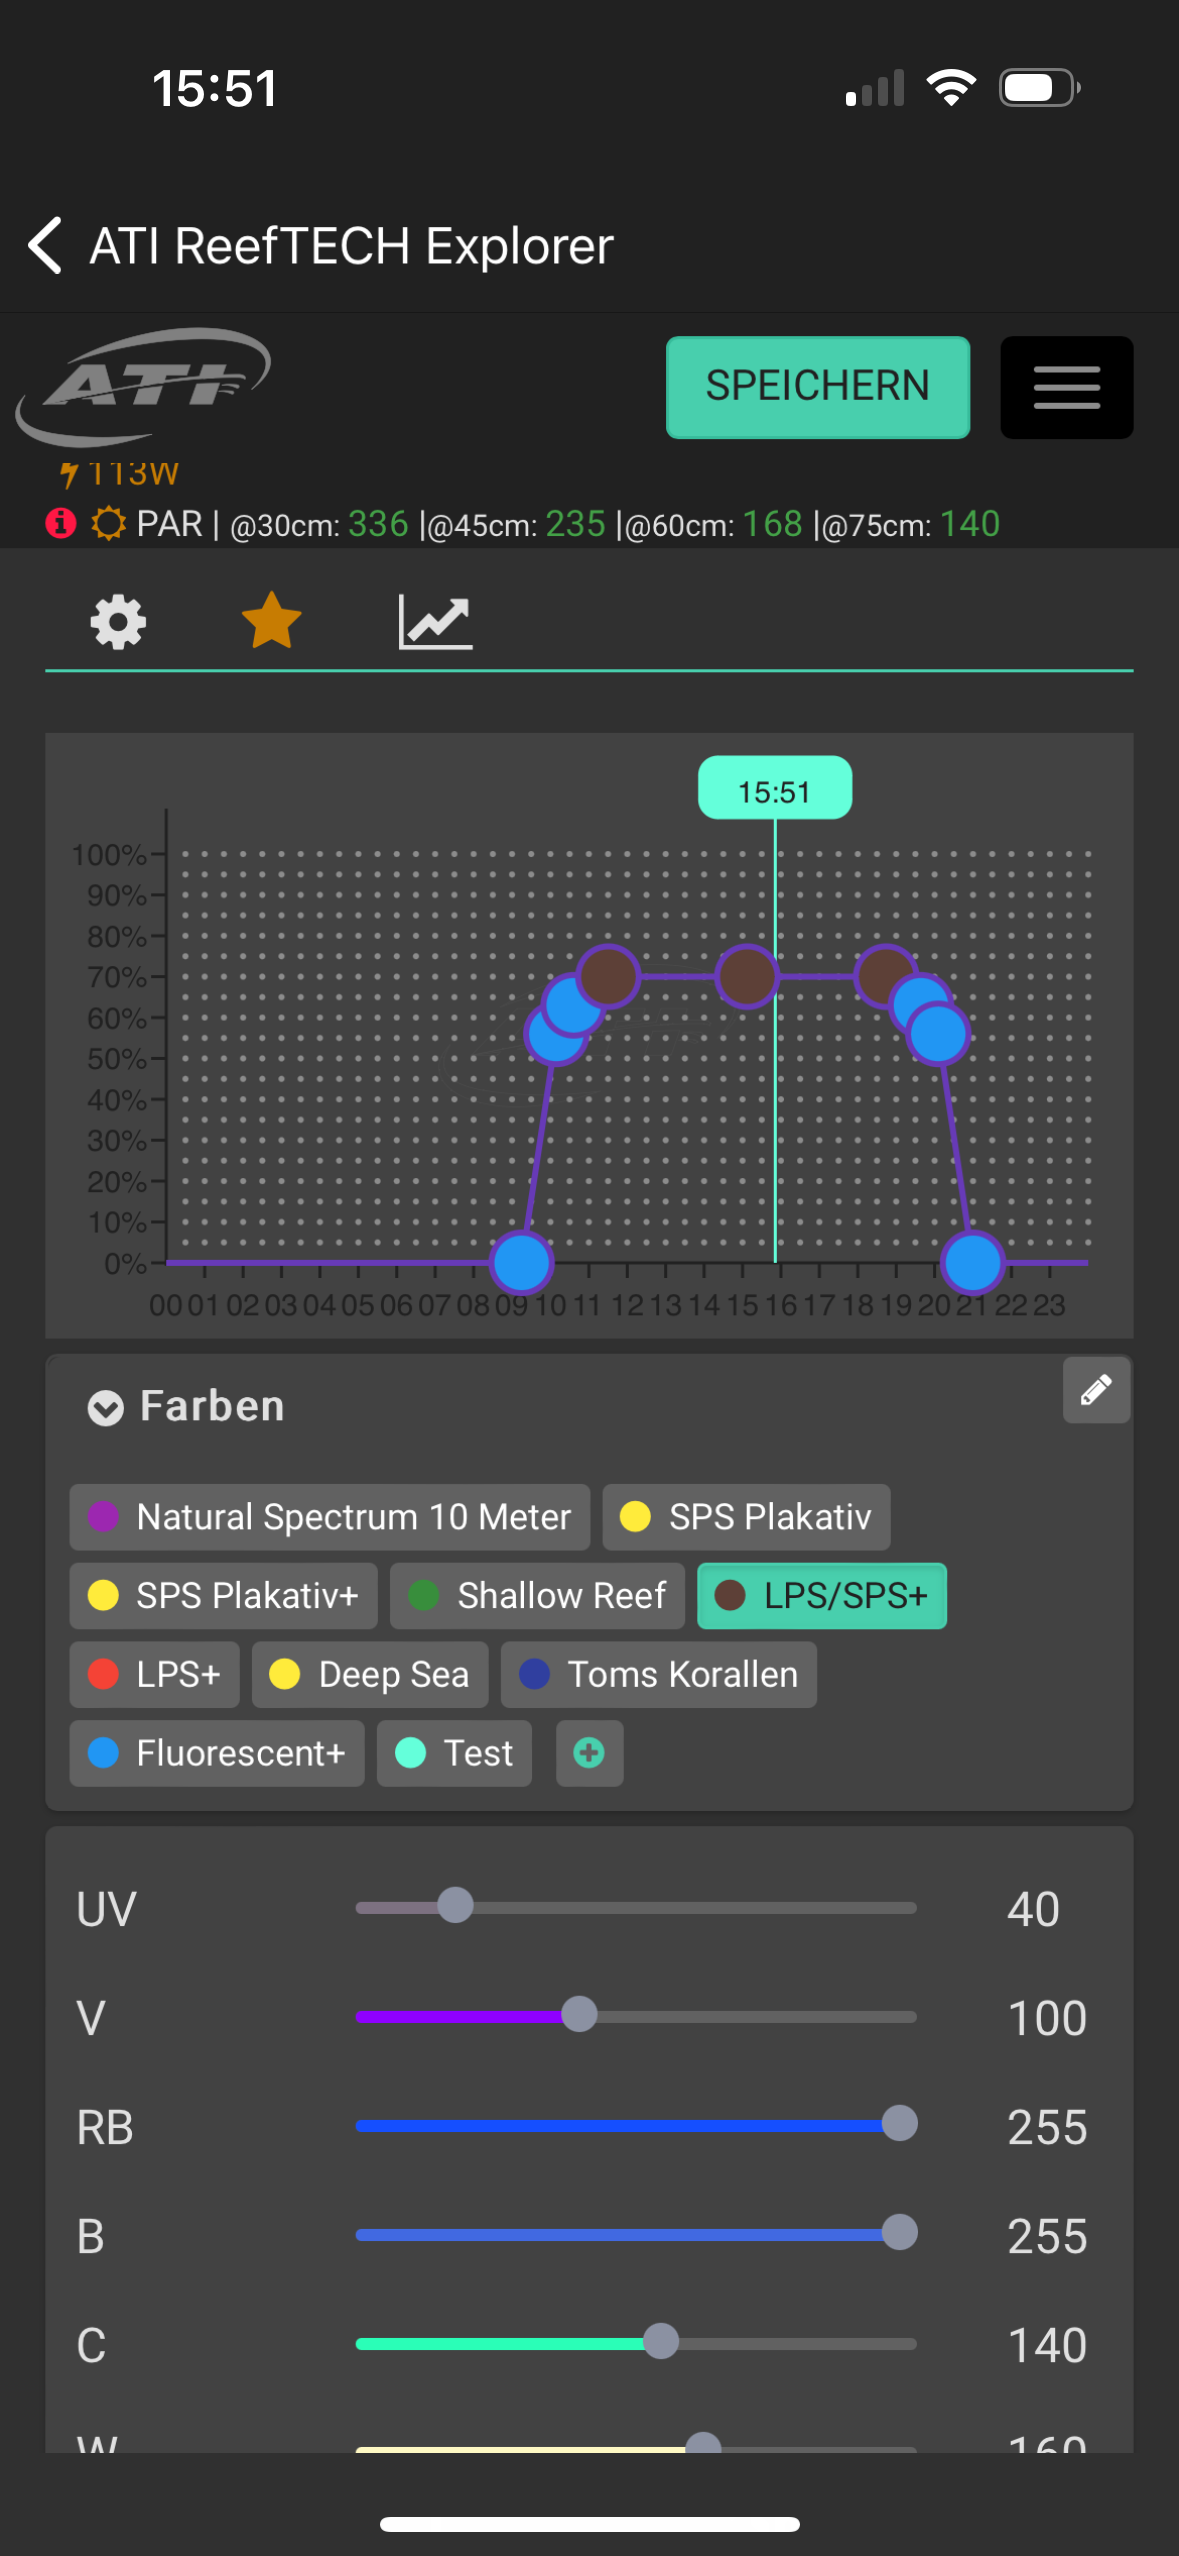Click the ATI logo

coord(143,385)
